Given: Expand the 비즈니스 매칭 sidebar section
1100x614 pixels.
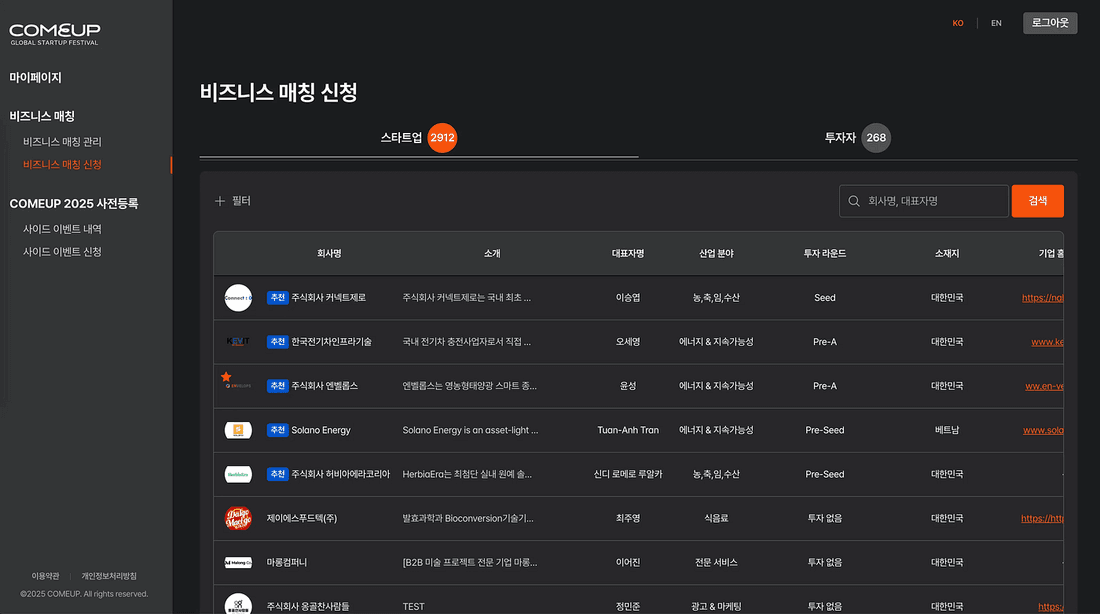Looking at the screenshot, I should click(42, 116).
